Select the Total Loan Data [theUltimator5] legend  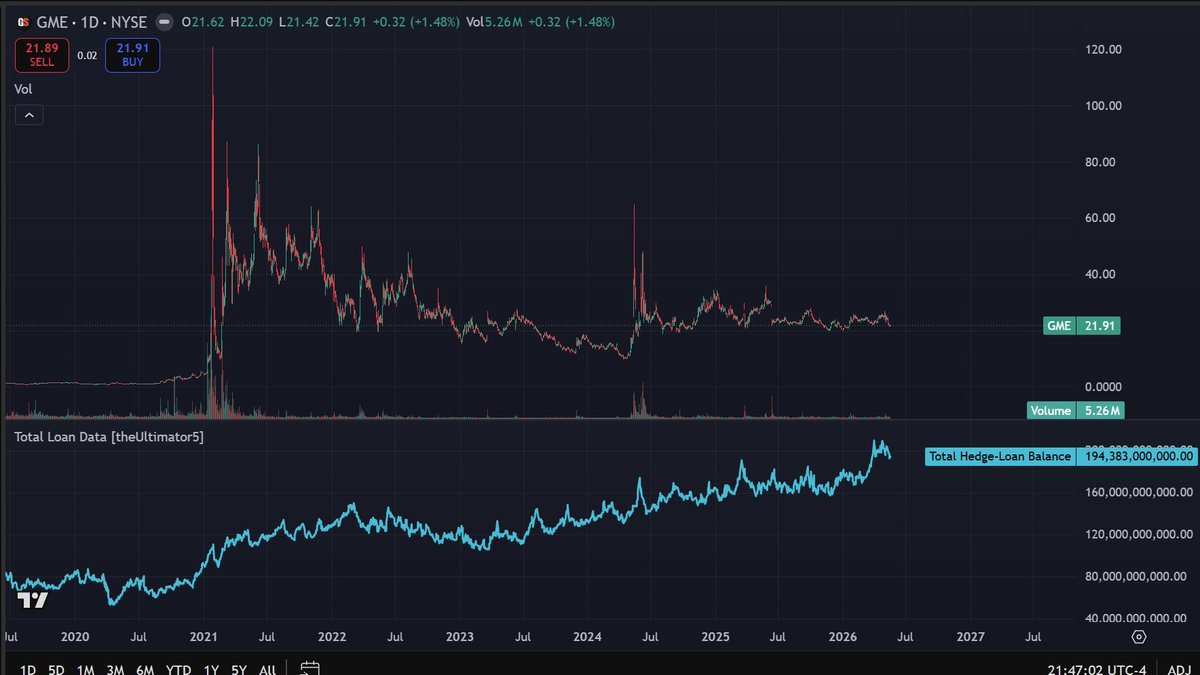(x=108, y=436)
